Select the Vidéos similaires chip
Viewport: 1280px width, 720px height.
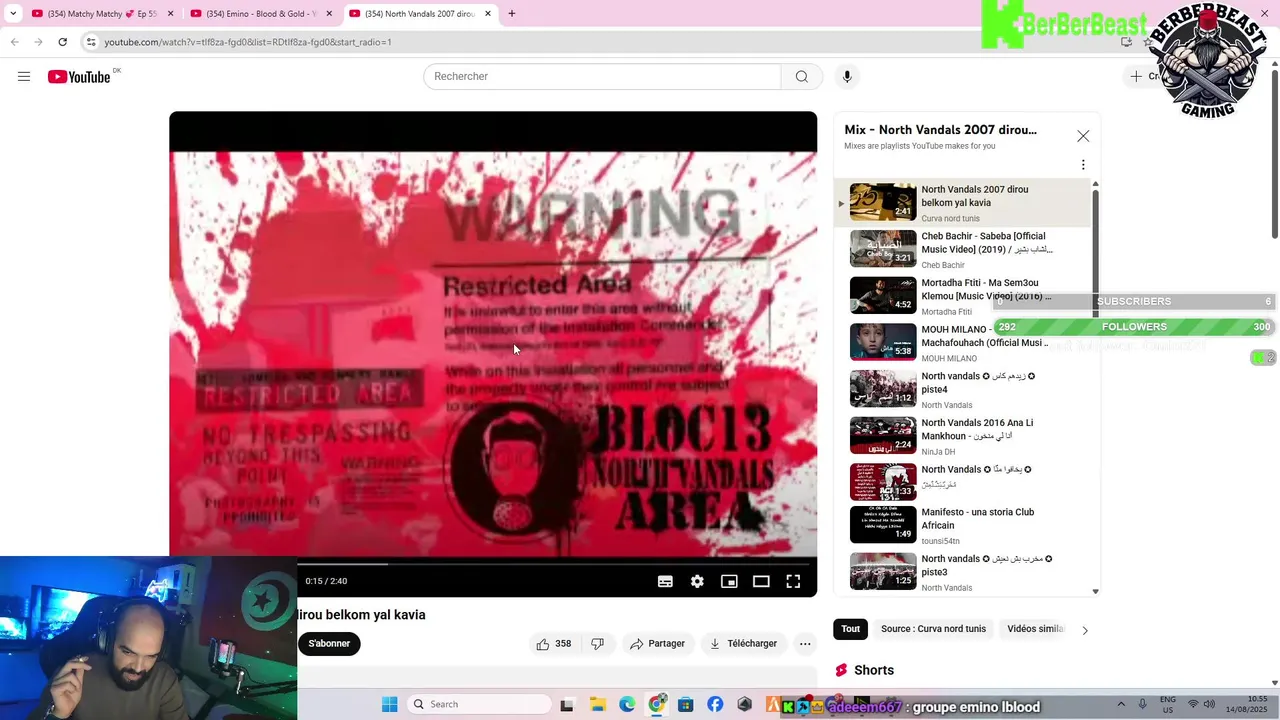(1036, 629)
